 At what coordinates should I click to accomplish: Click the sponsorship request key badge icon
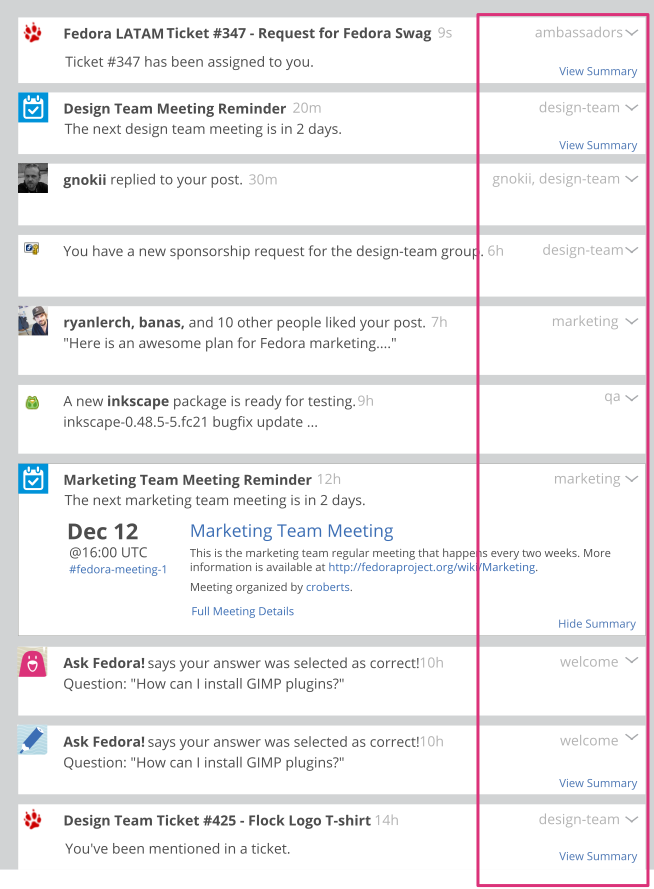(x=32, y=248)
